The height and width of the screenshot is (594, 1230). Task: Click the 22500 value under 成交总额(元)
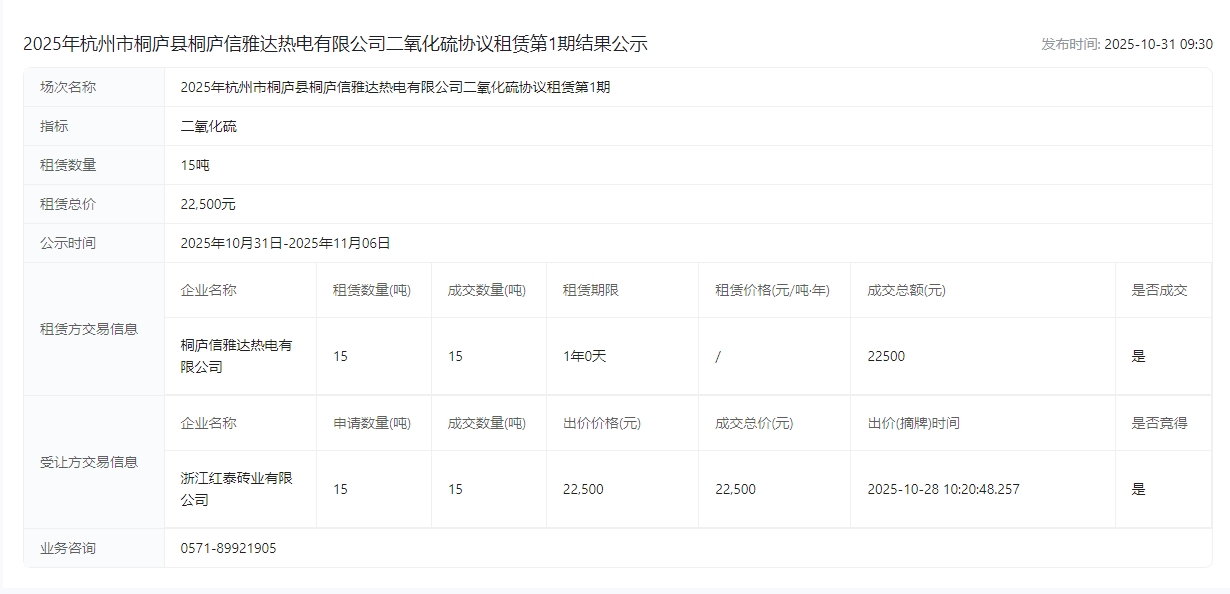885,356
